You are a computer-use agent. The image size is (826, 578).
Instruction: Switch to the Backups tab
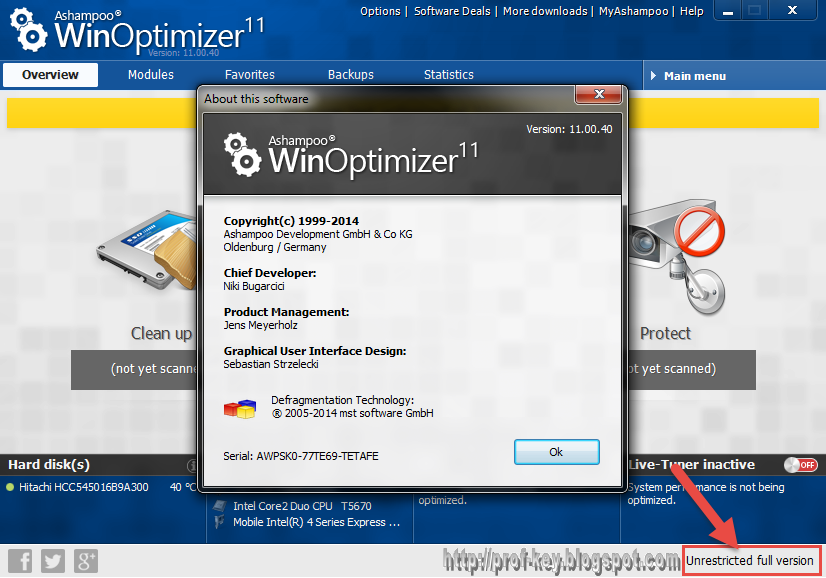pyautogui.click(x=351, y=75)
